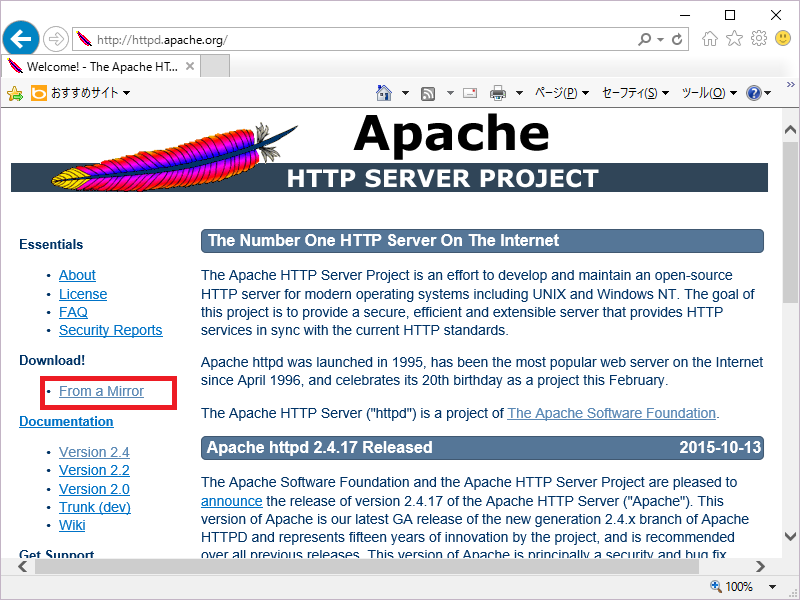Image resolution: width=800 pixels, height=600 pixels.
Task: Click the Essentials section heading
Action: point(51,244)
